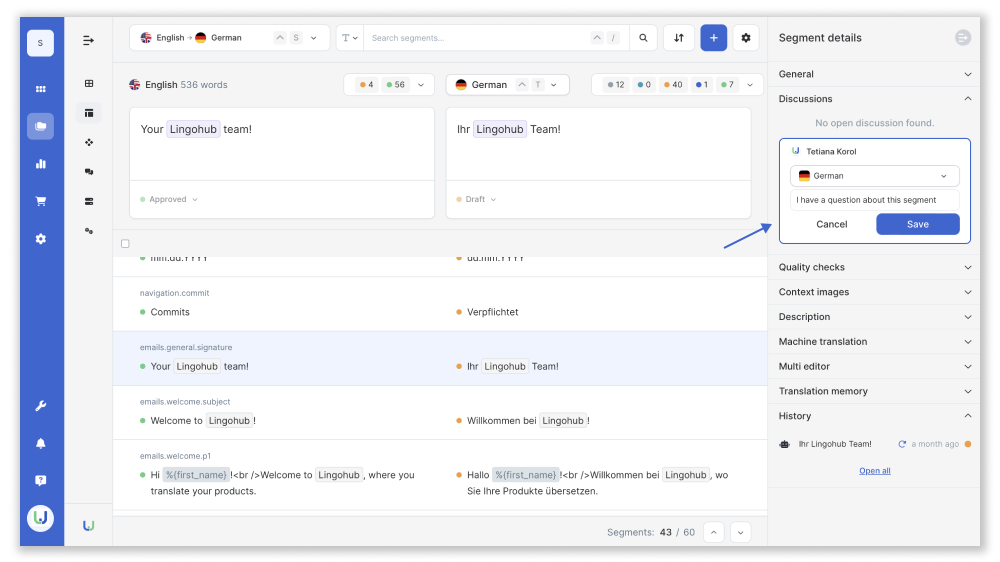Click small Lingohub logo at bottom of secondary sidebar
This screenshot has width=1000, height=562.
click(x=89, y=526)
